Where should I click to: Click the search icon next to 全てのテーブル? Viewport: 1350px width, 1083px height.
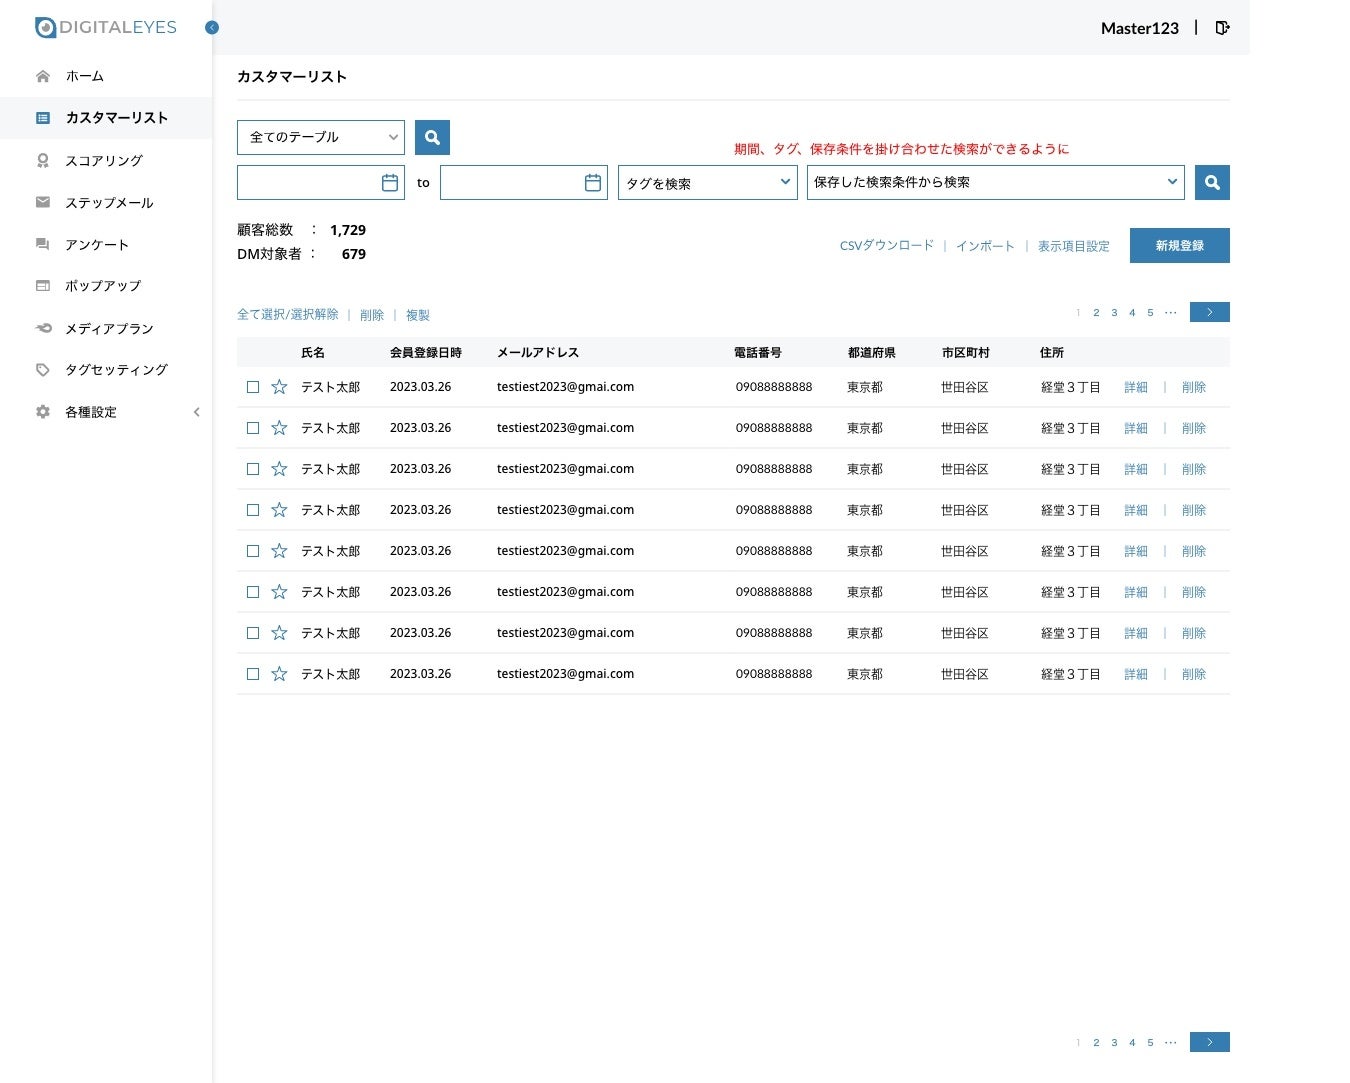(x=432, y=137)
